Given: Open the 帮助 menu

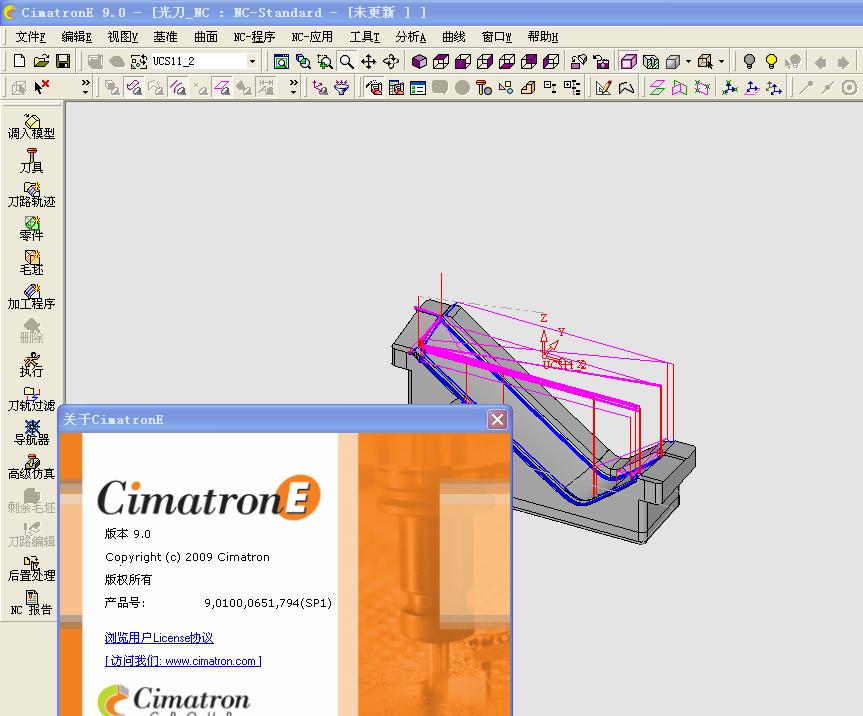Looking at the screenshot, I should pos(543,37).
